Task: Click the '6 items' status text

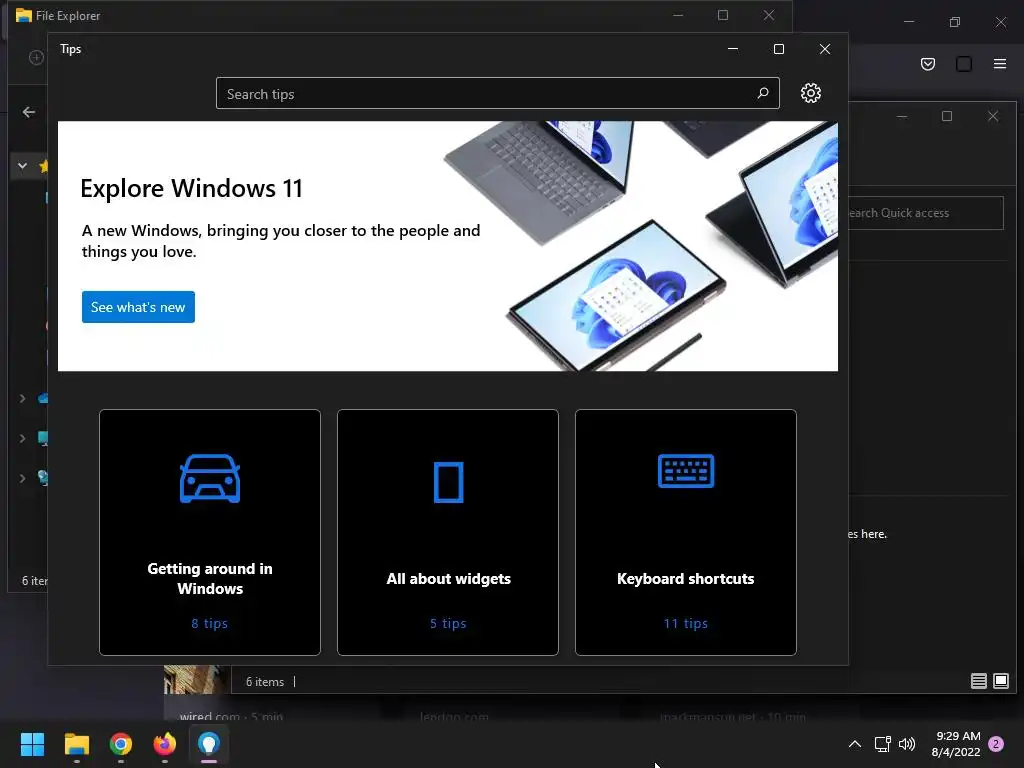Action: [264, 681]
